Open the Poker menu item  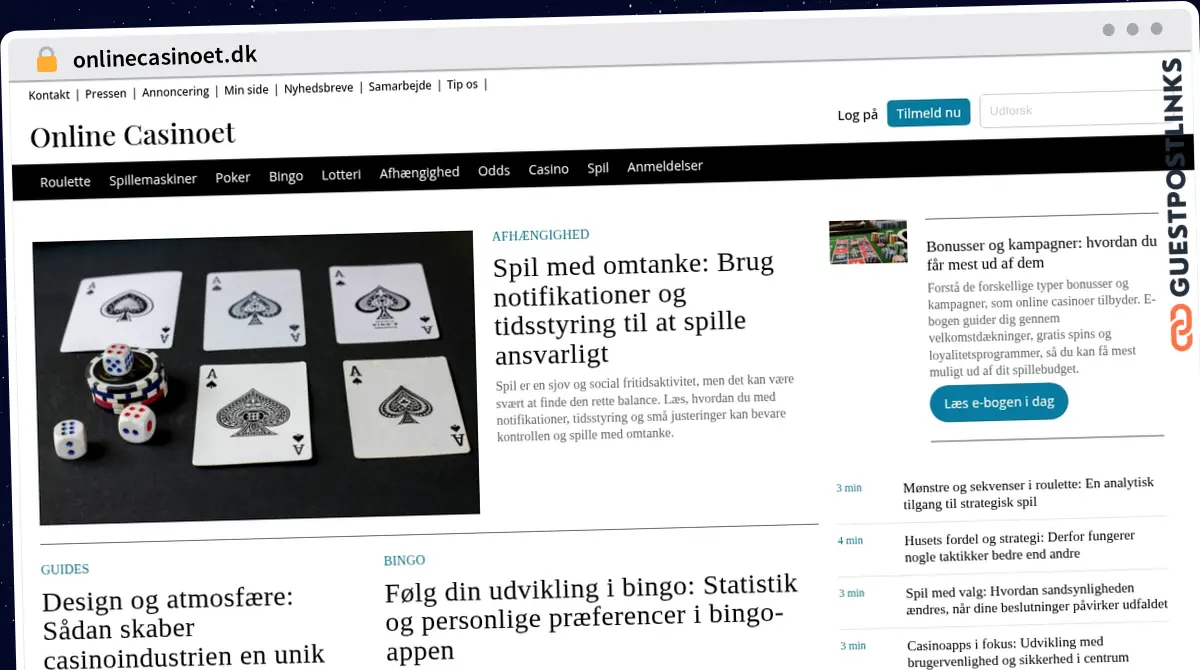pyautogui.click(x=233, y=178)
